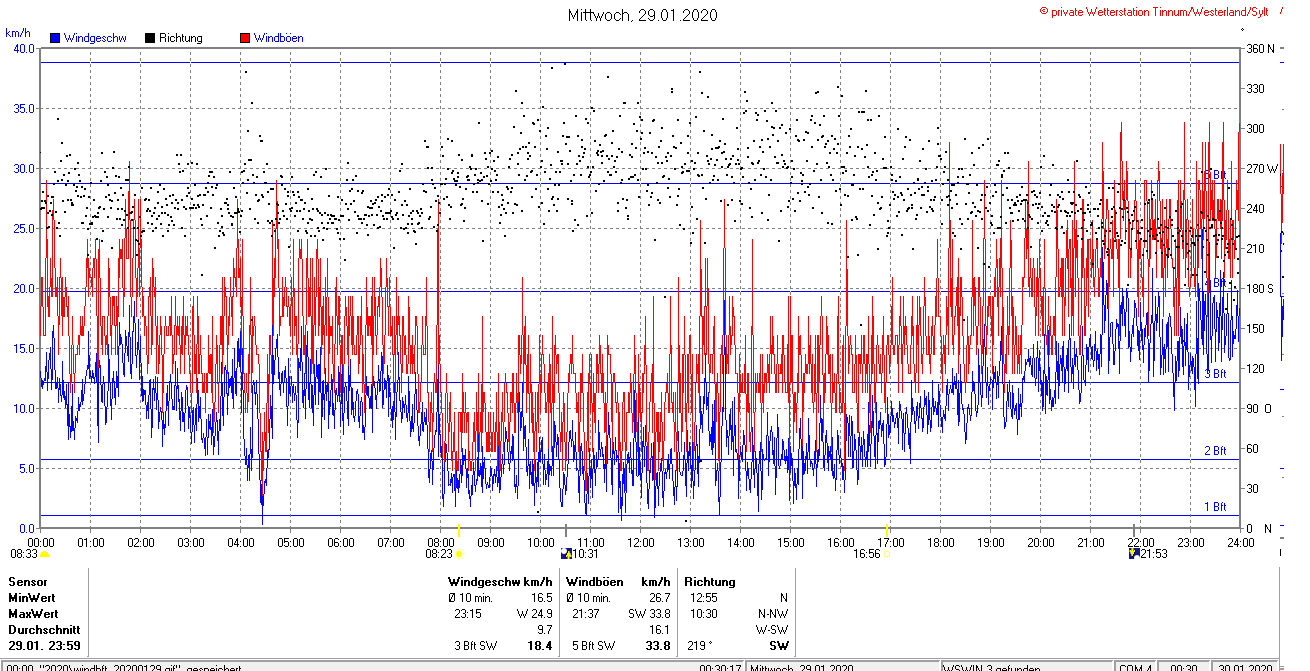
Task: Click the bold 18.4 current wind speed value
Action: tap(540, 646)
